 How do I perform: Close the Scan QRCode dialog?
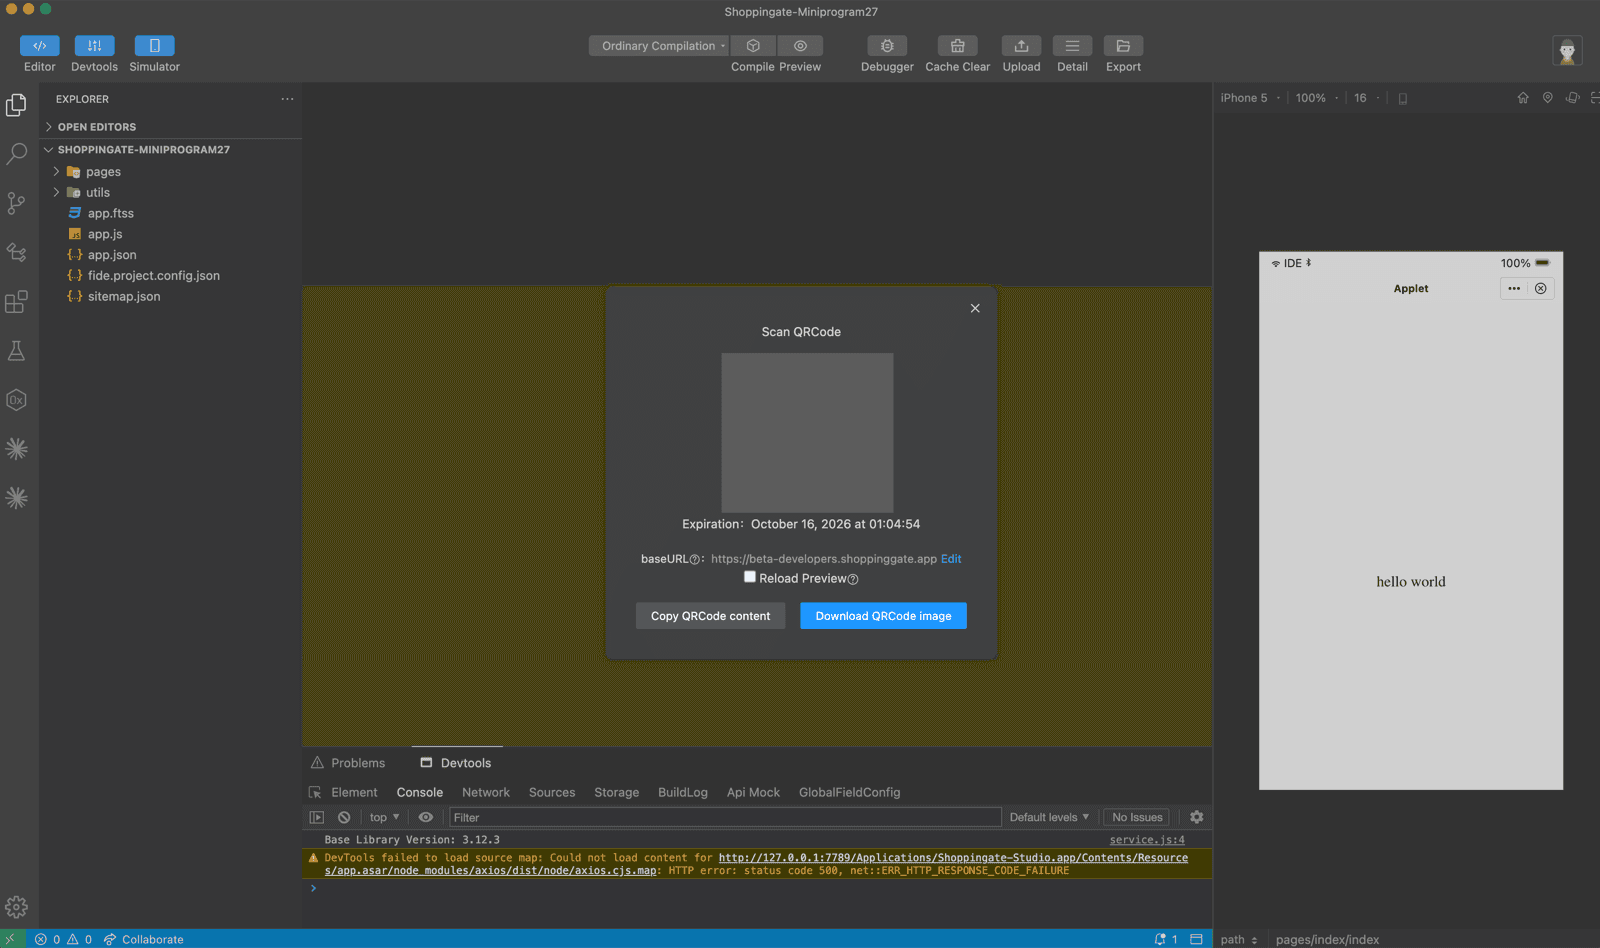975,308
